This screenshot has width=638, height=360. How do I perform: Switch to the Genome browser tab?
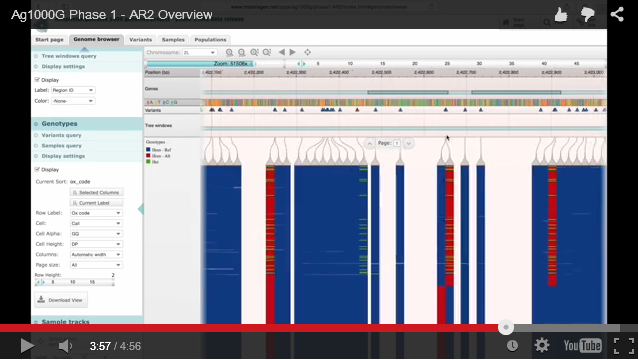96,39
